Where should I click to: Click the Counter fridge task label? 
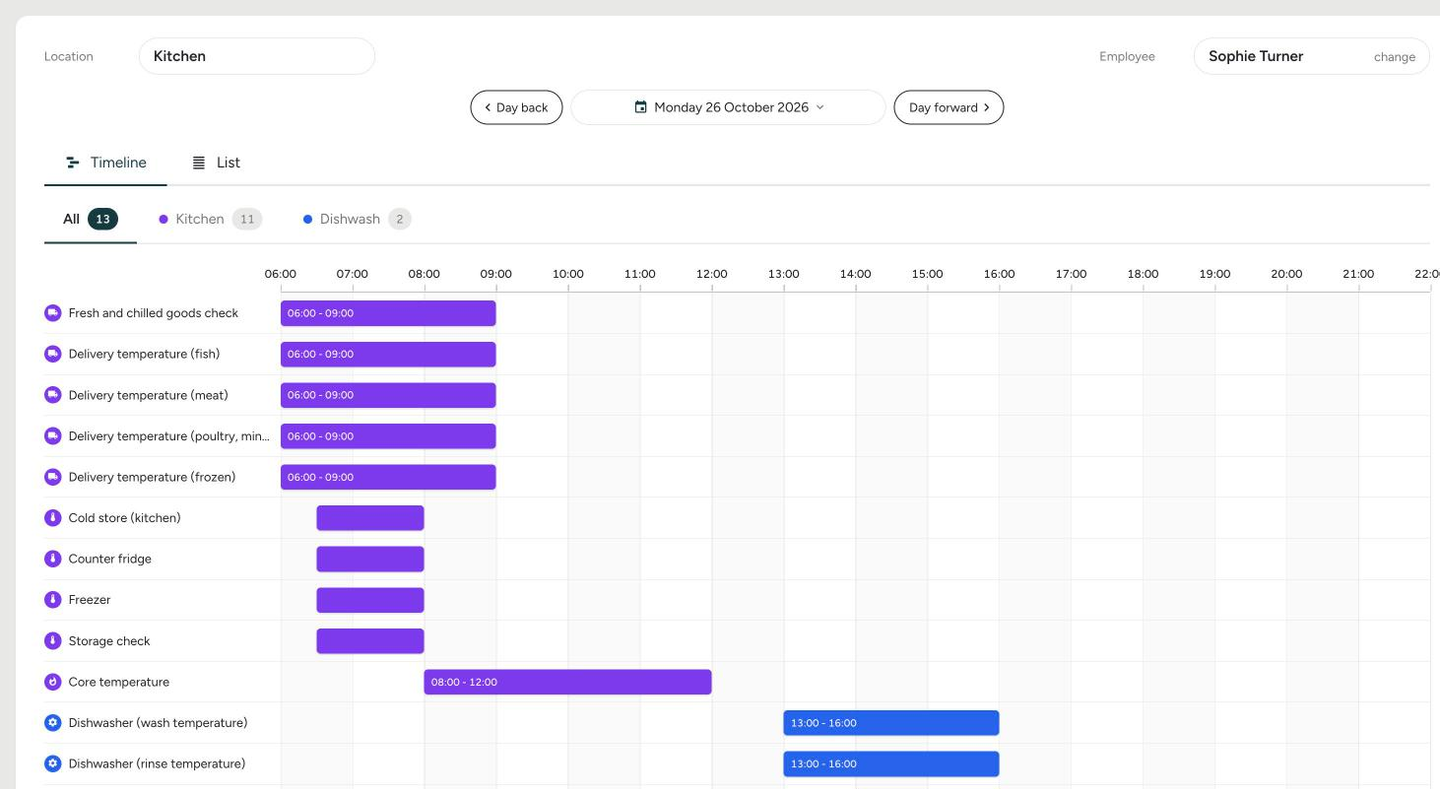[110, 559]
